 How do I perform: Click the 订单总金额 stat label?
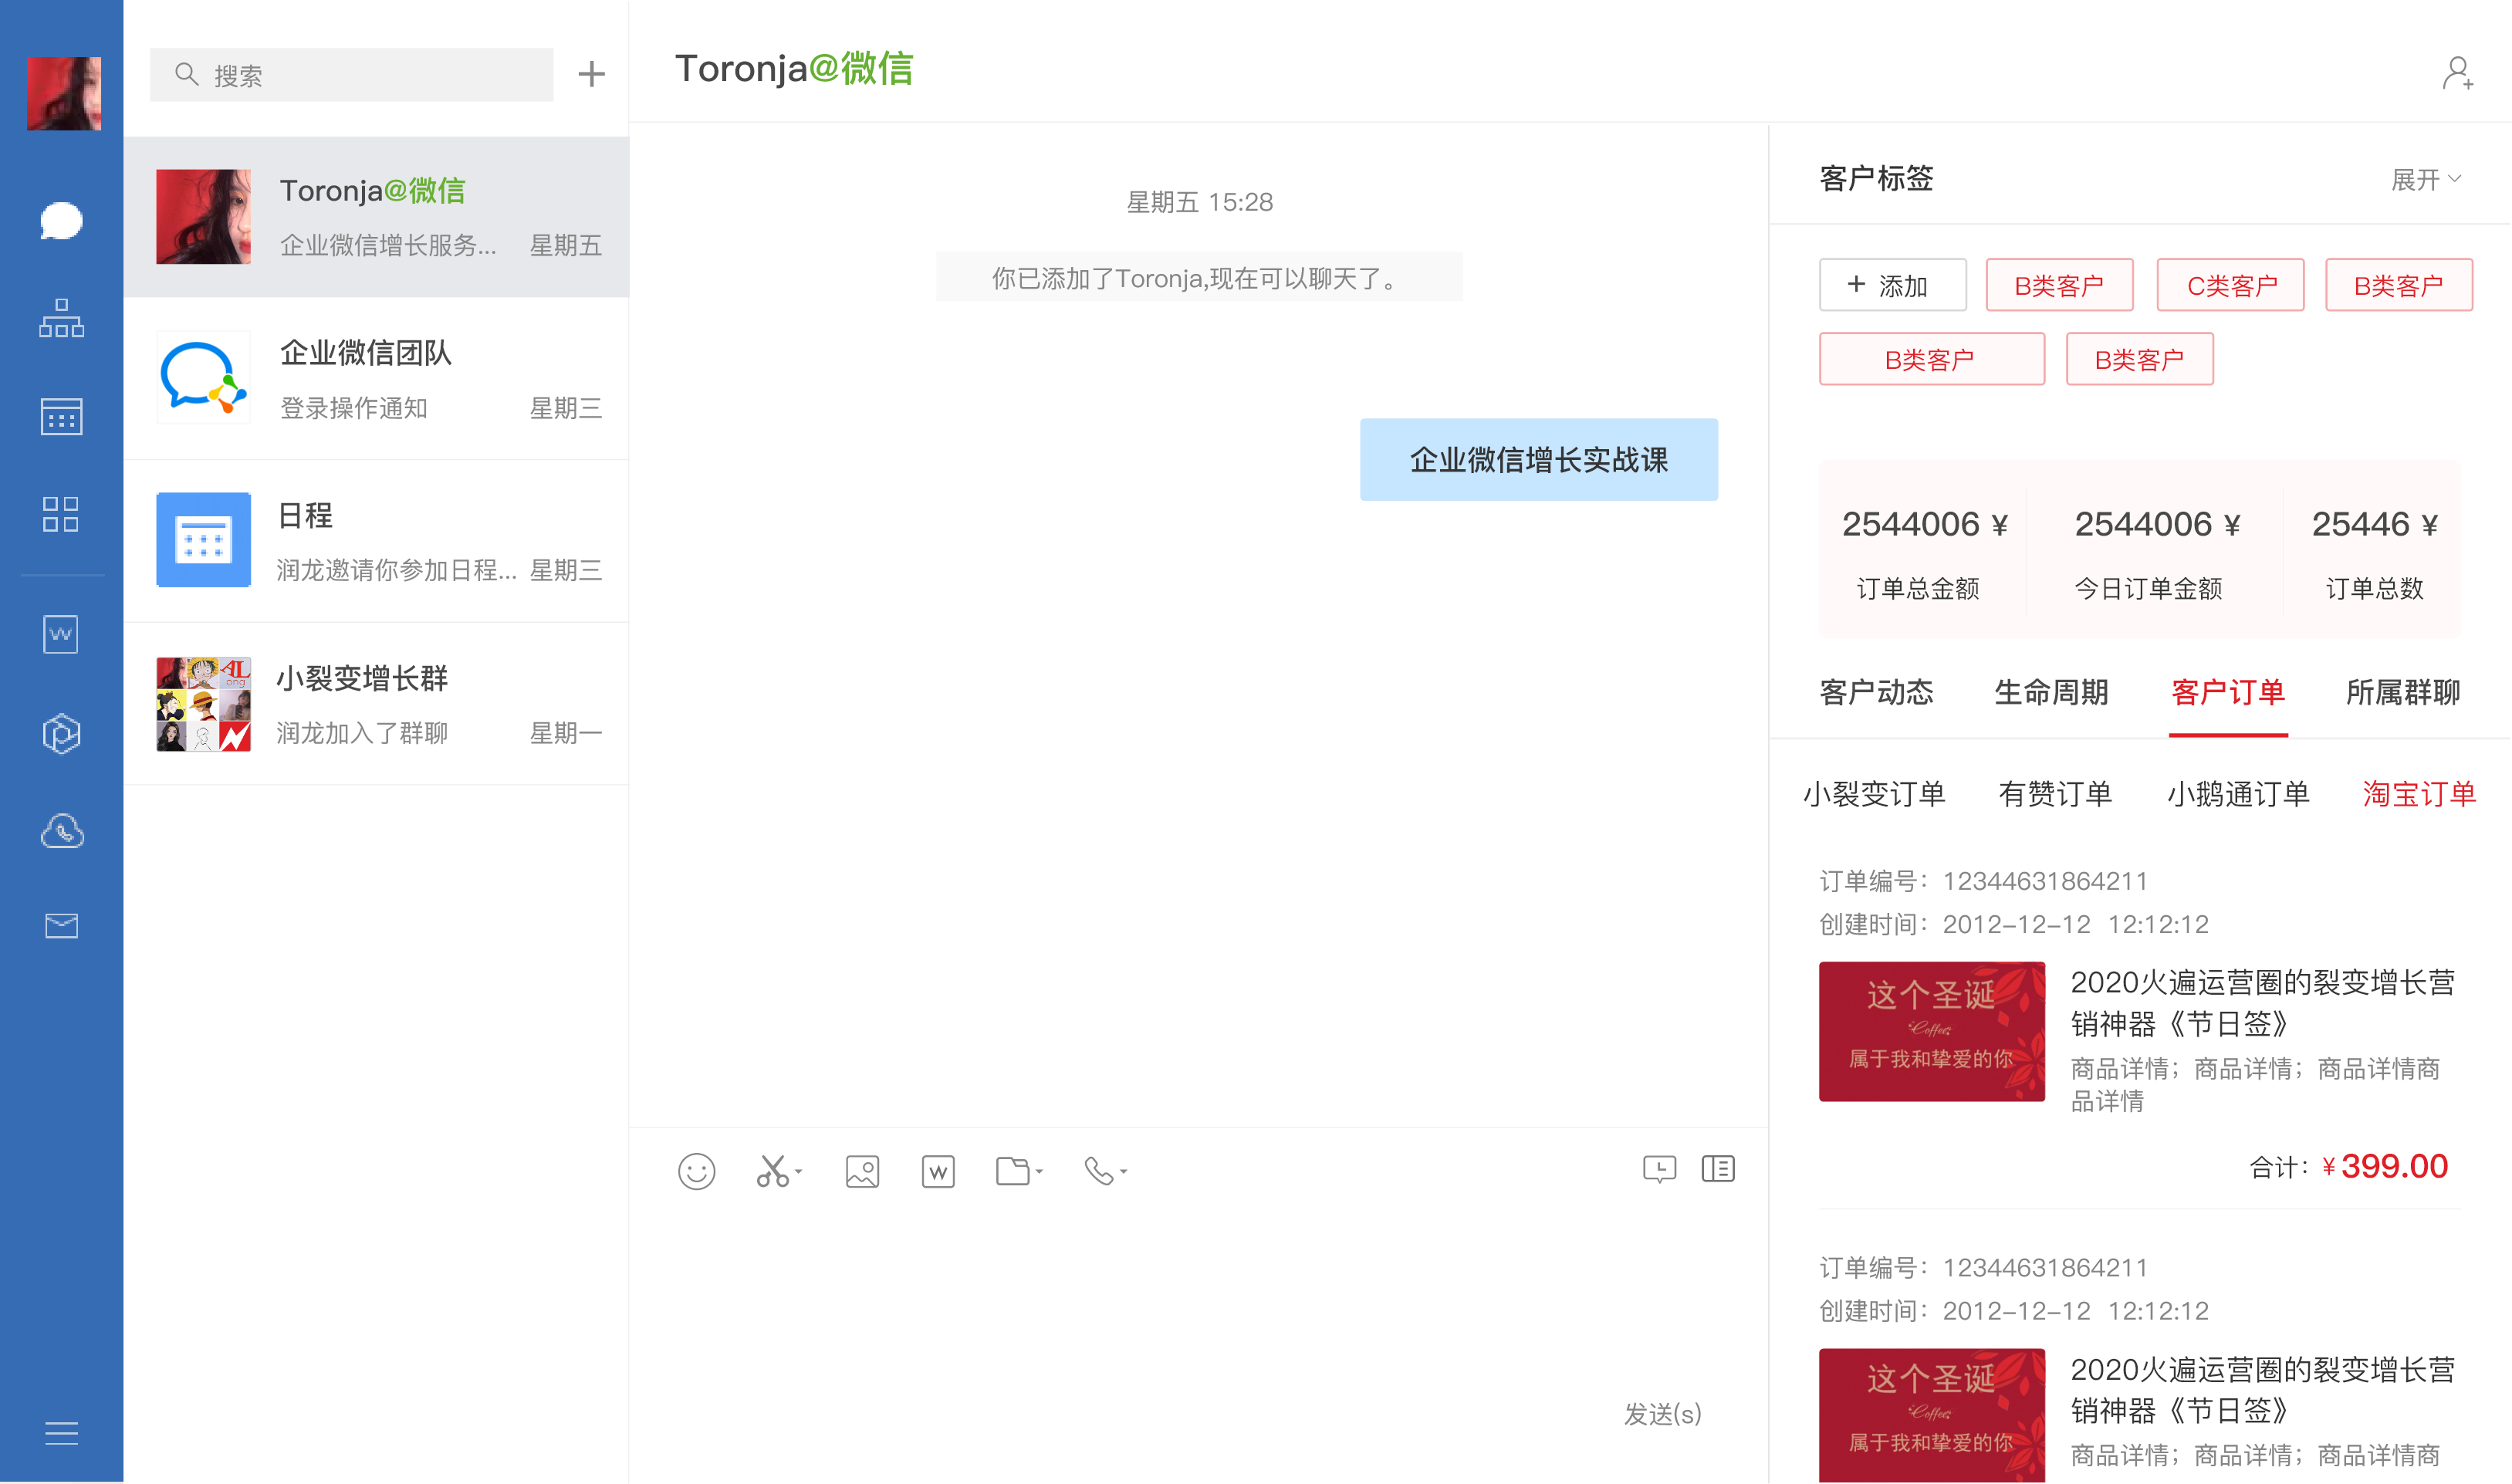pos(1918,589)
